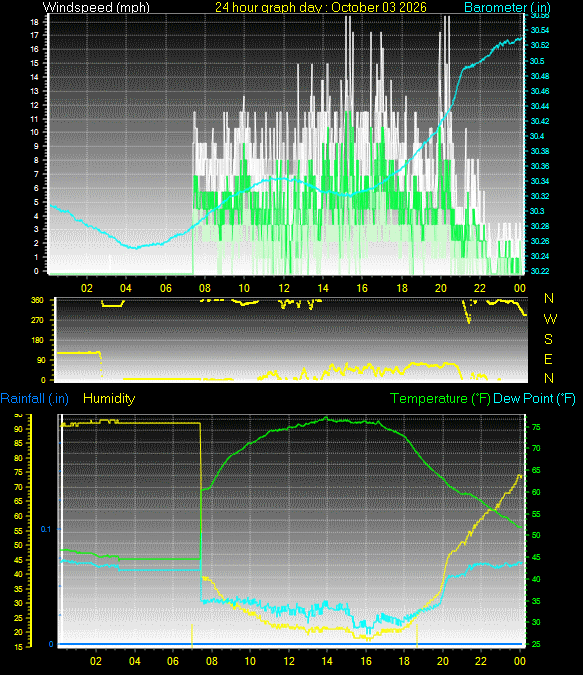Image resolution: width=583 pixels, height=675 pixels.
Task: Click the "30.48" barometer axis value
Action: (540, 76)
